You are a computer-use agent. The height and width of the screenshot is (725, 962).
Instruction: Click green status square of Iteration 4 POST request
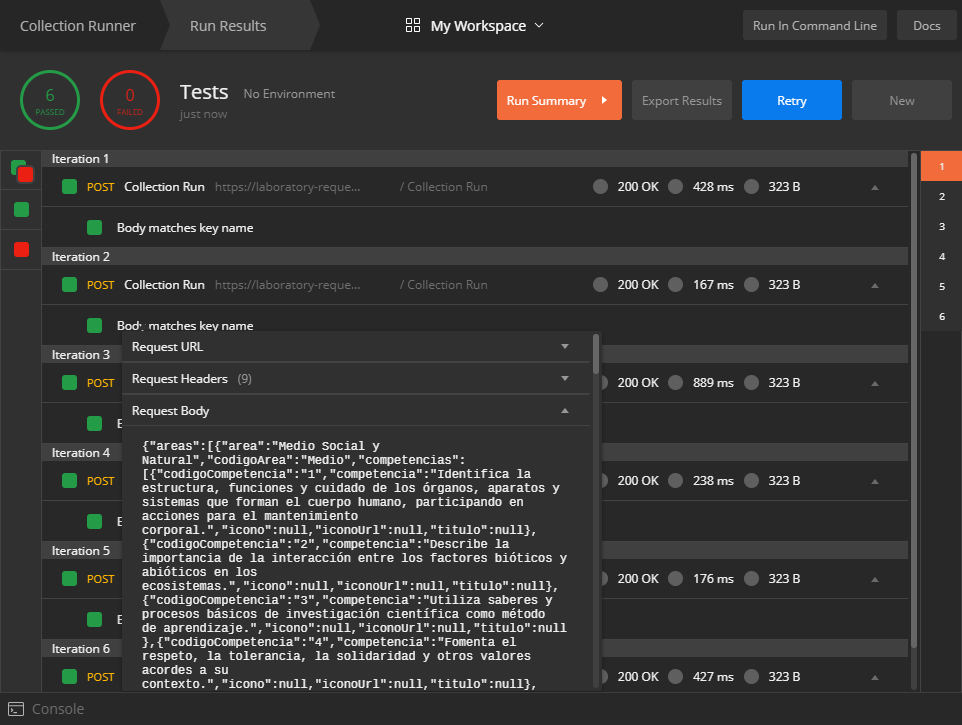tap(69, 480)
